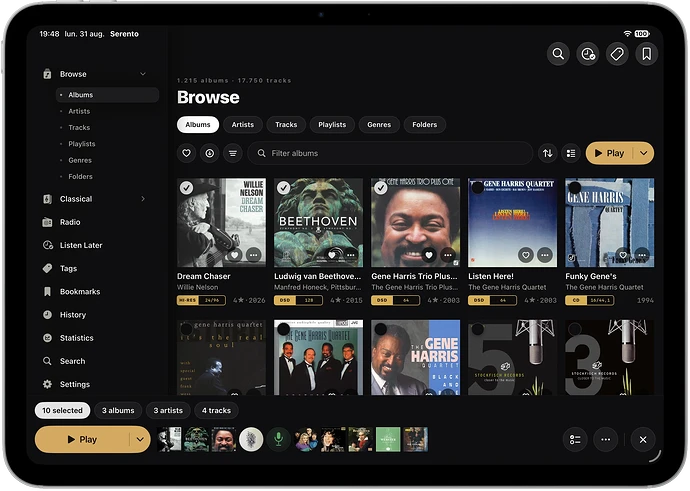Open the selection list view icon
Image resolution: width=690 pixels, height=491 pixels.
click(x=575, y=440)
